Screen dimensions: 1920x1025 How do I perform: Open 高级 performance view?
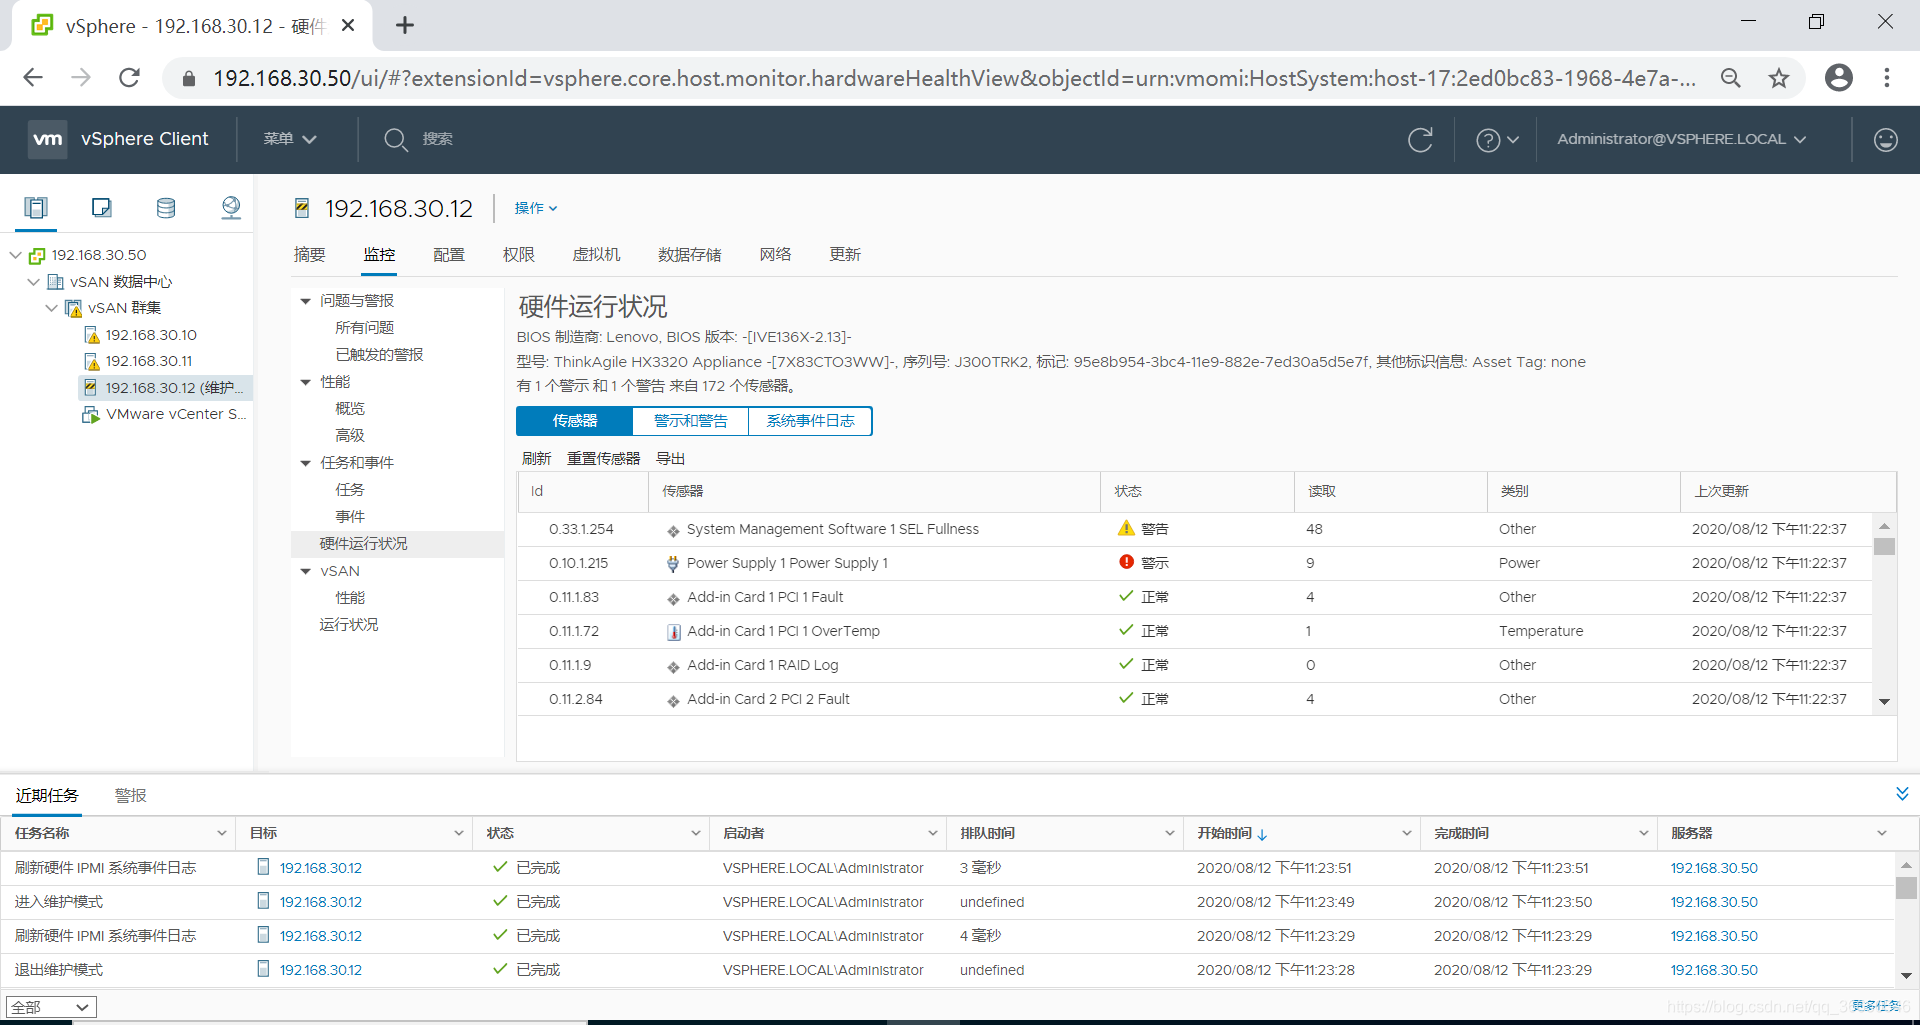pos(350,436)
